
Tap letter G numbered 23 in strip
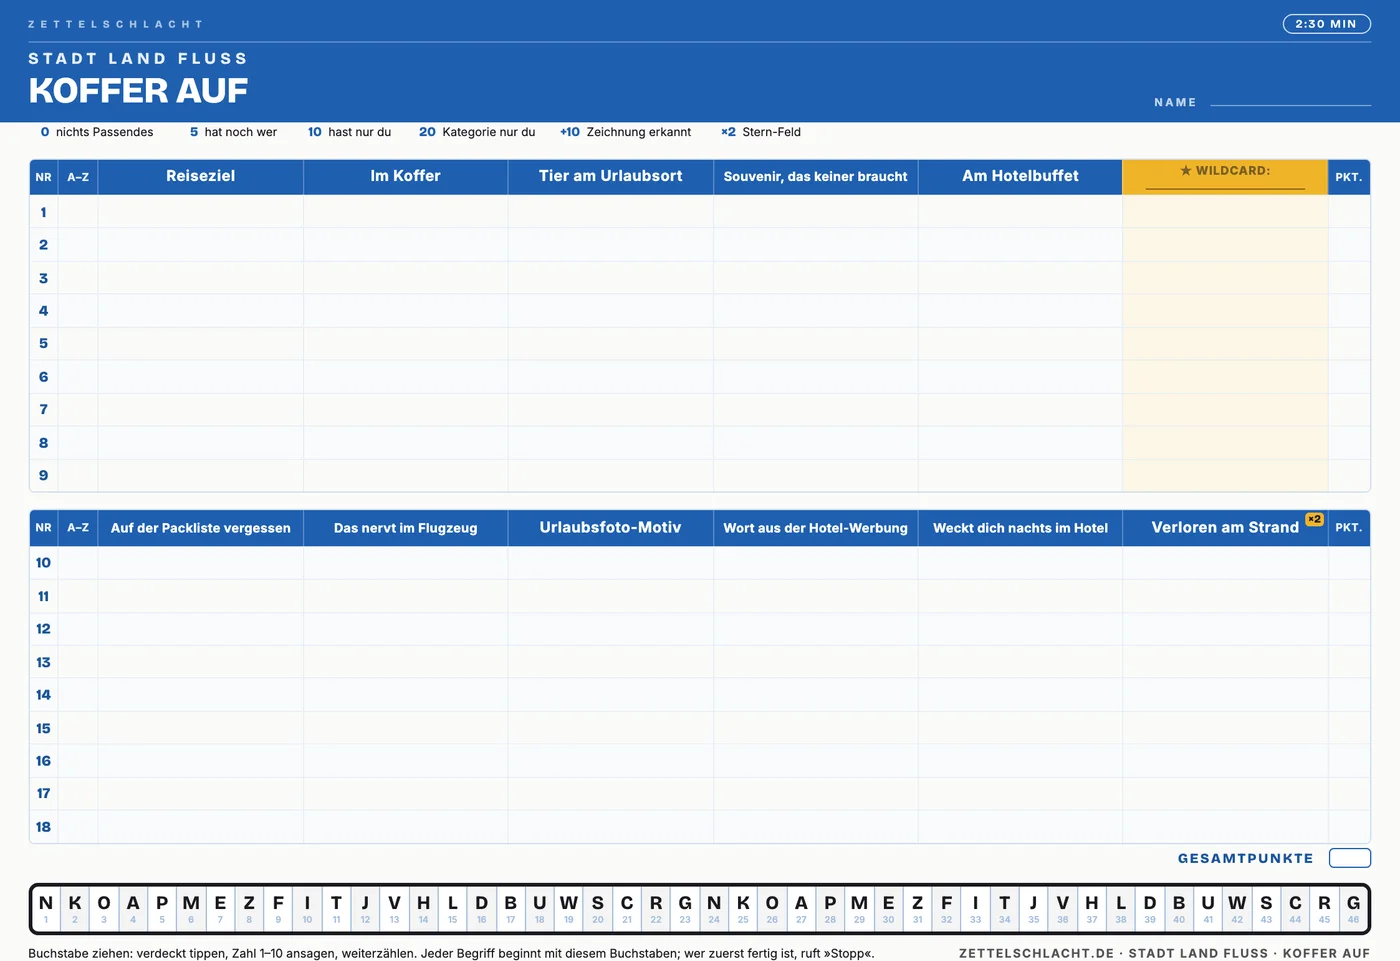pos(685,908)
